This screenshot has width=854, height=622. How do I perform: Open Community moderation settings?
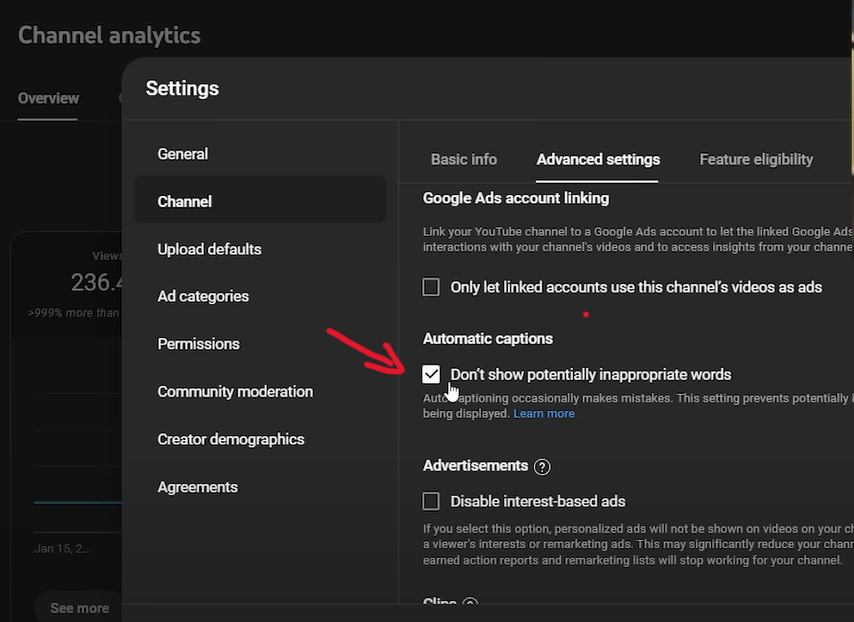(235, 392)
